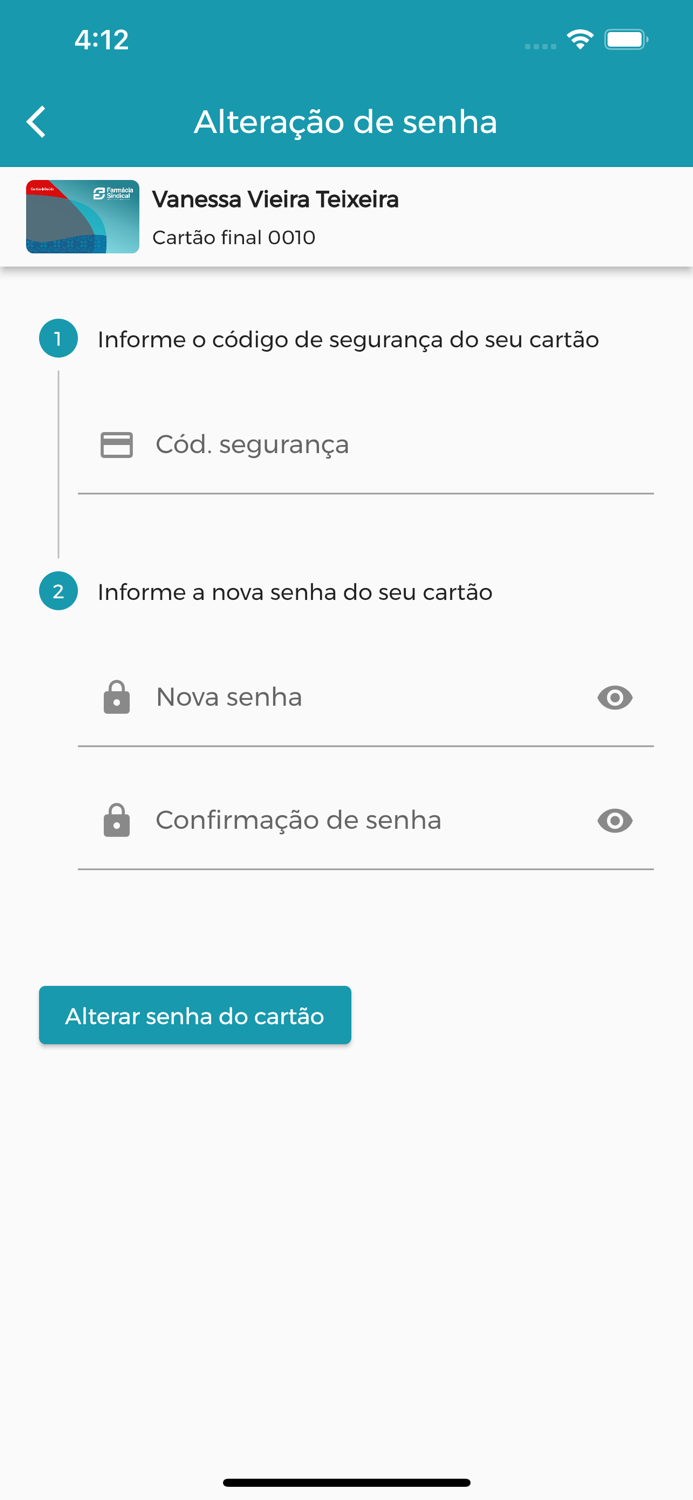Toggle visibility on the Nova senha eye icon
This screenshot has height=1500, width=693.
point(614,698)
